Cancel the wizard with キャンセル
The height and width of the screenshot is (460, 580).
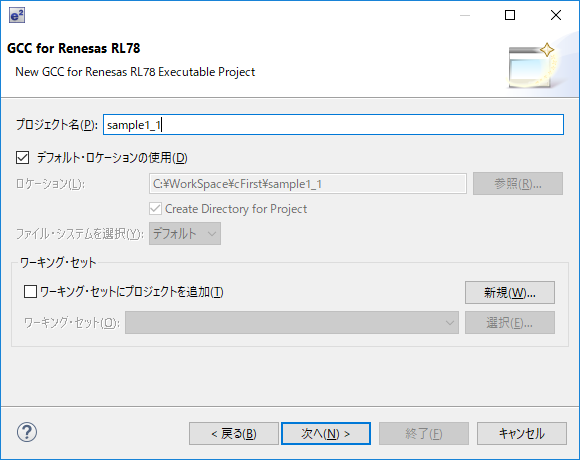coord(522,433)
